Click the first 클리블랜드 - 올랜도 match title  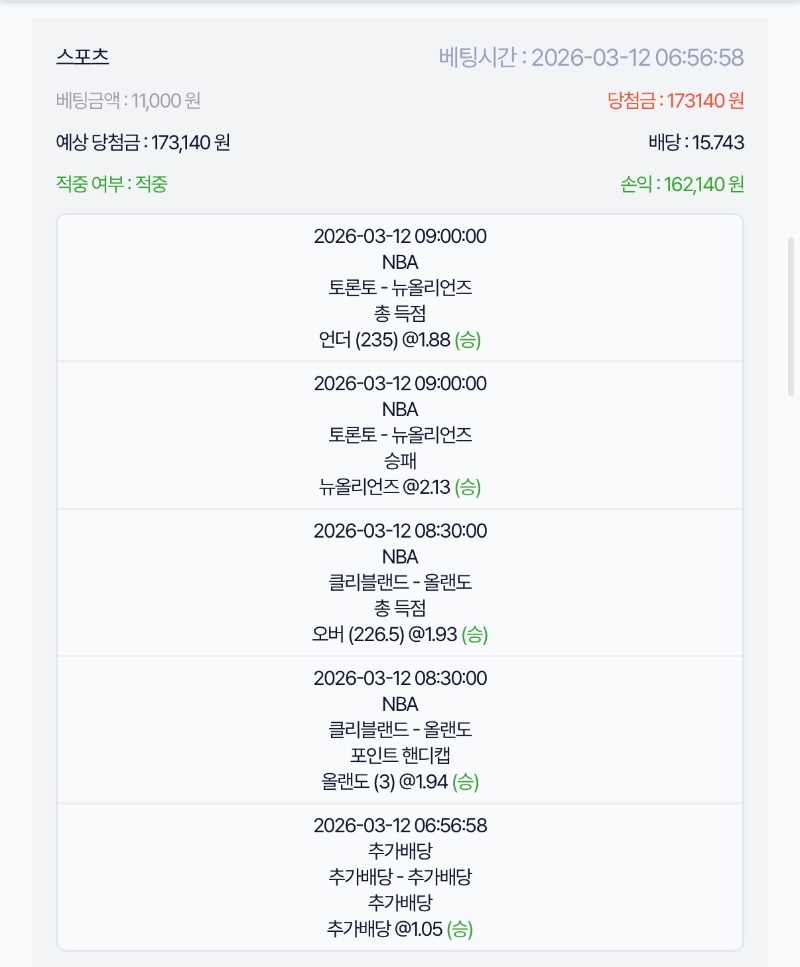pos(399,582)
